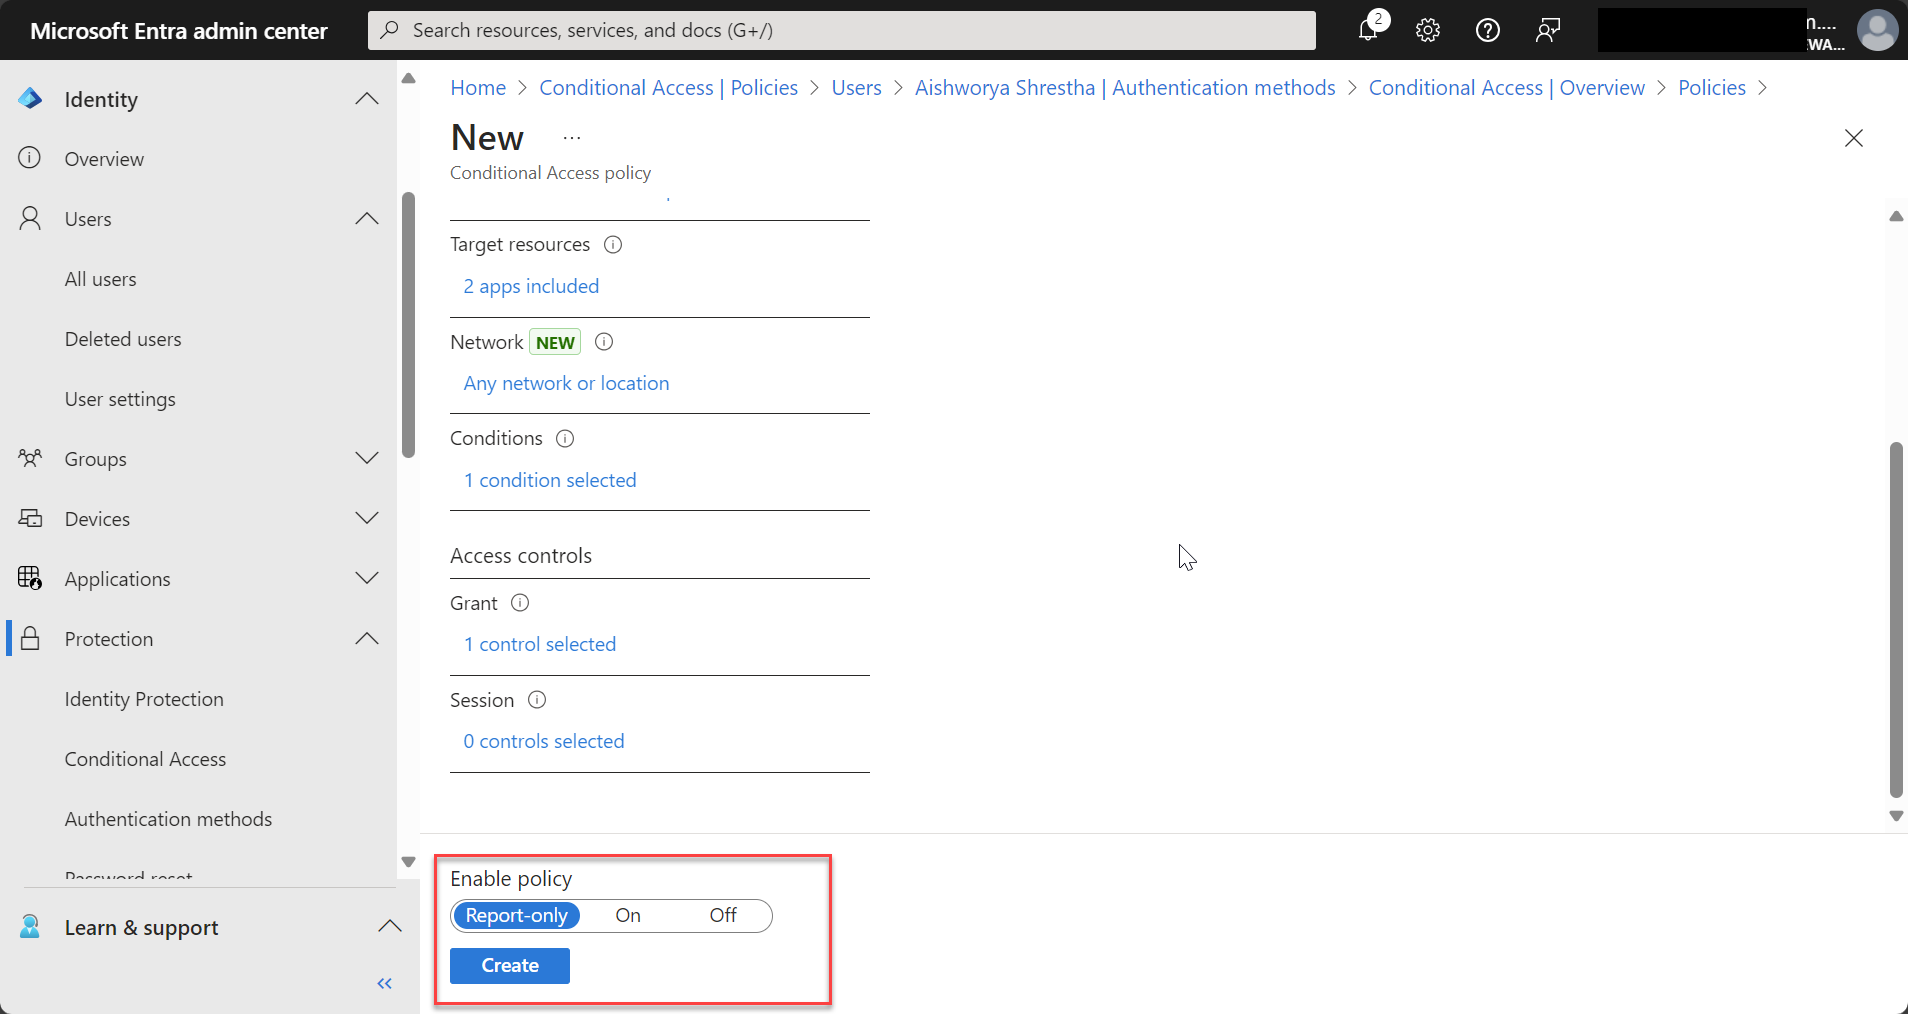The height and width of the screenshot is (1014, 1908).
Task: Open the feedback icon in header
Action: (x=1548, y=30)
